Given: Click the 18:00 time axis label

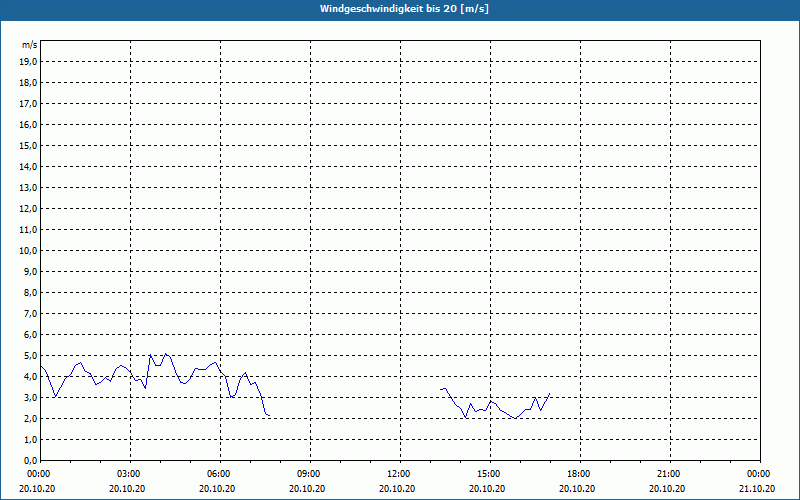Looking at the screenshot, I should pos(580,474).
